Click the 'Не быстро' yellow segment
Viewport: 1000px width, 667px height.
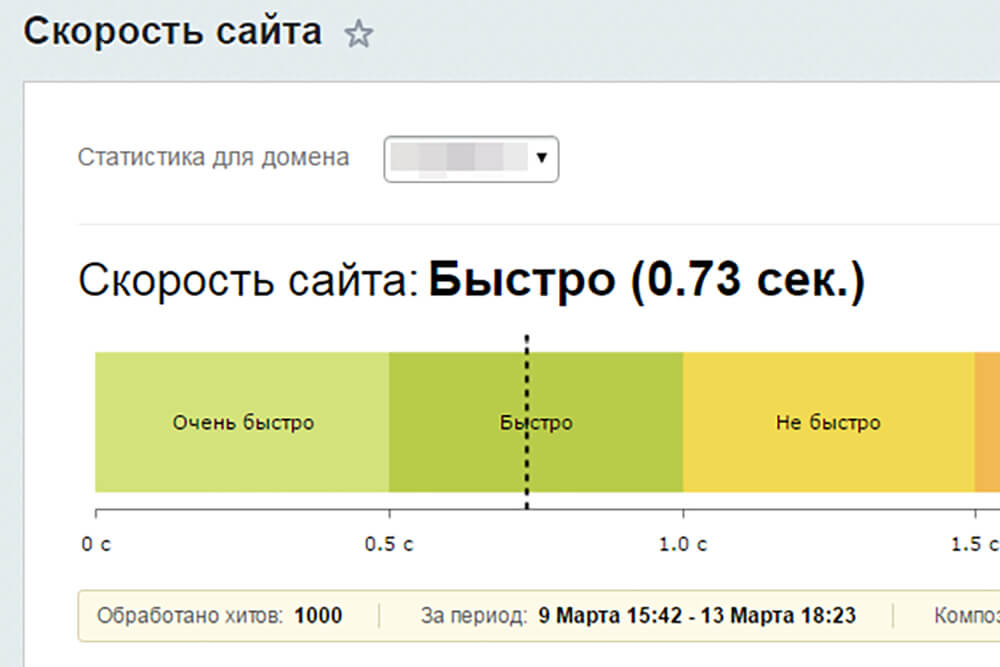pyautogui.click(x=828, y=422)
